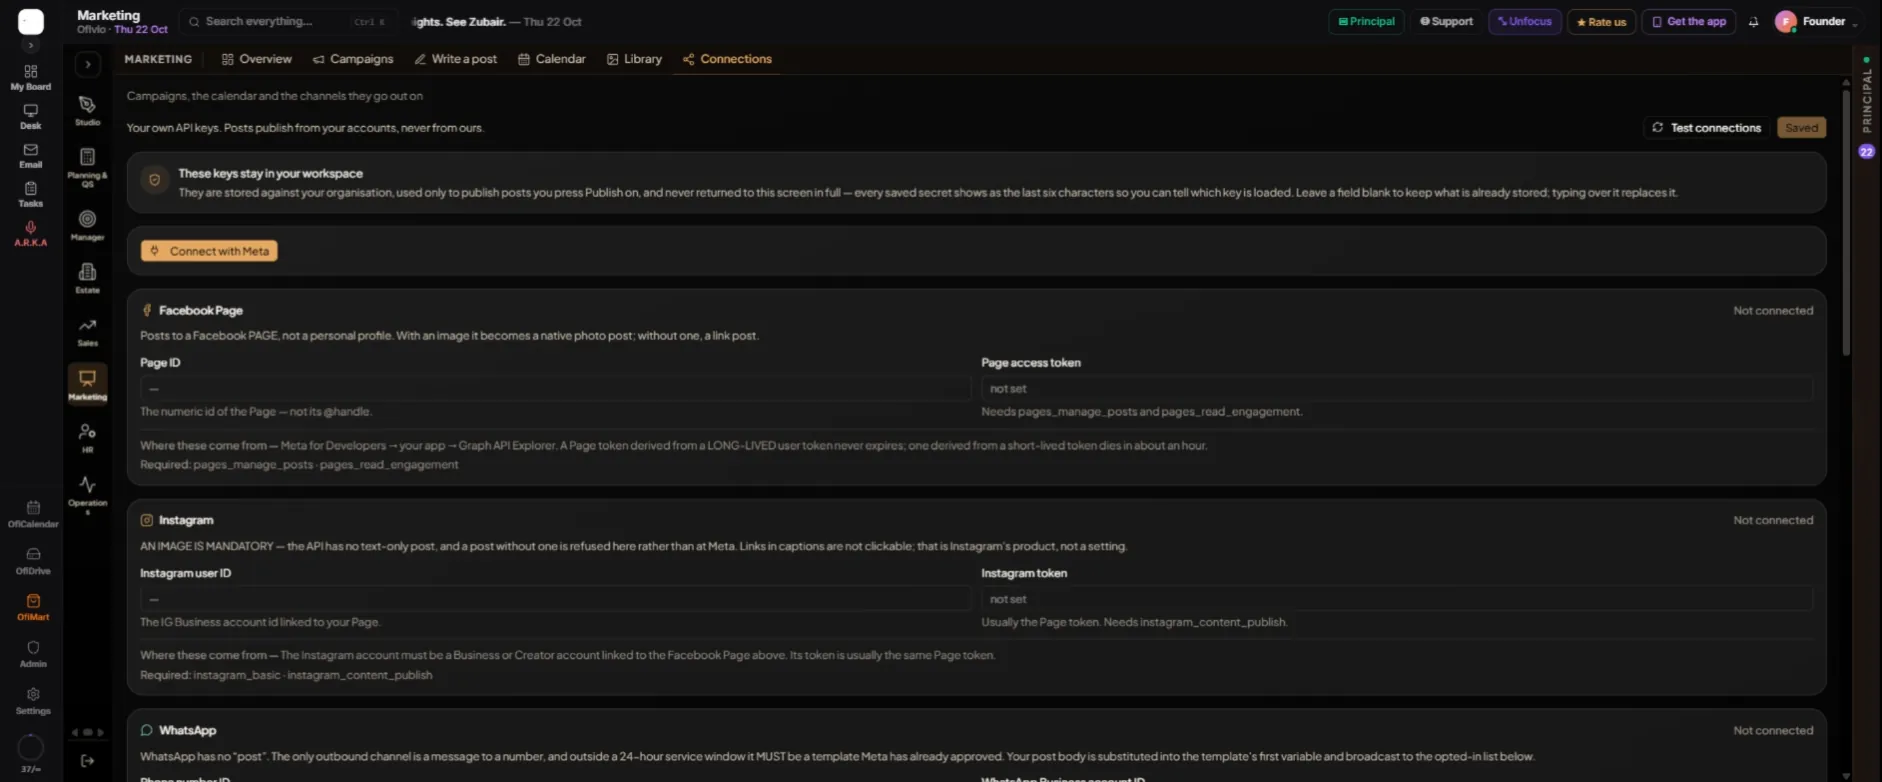The image size is (1882, 782).
Task: Toggle the Unfocus mode button
Action: click(1525, 22)
